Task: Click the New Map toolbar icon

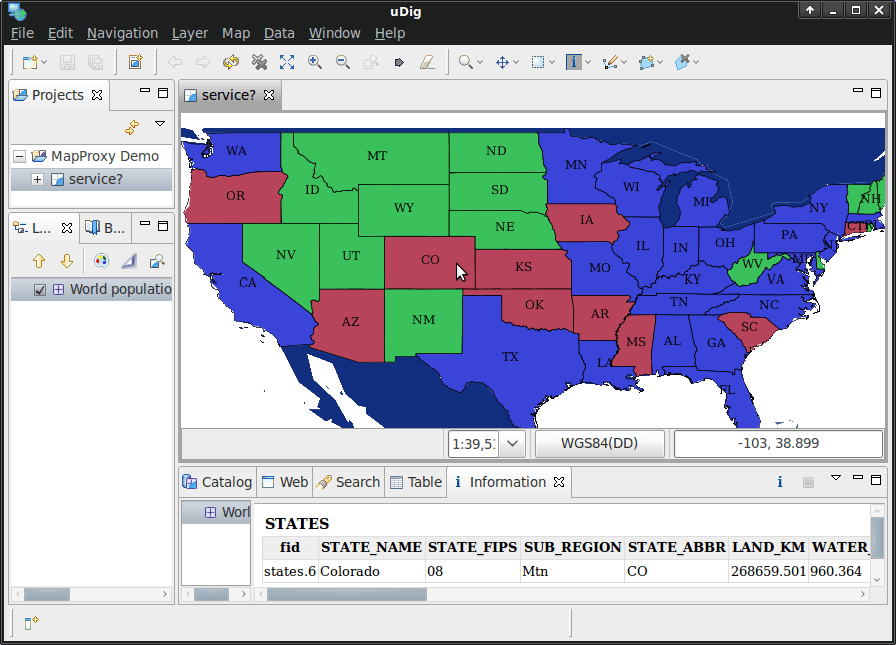Action: tap(135, 62)
